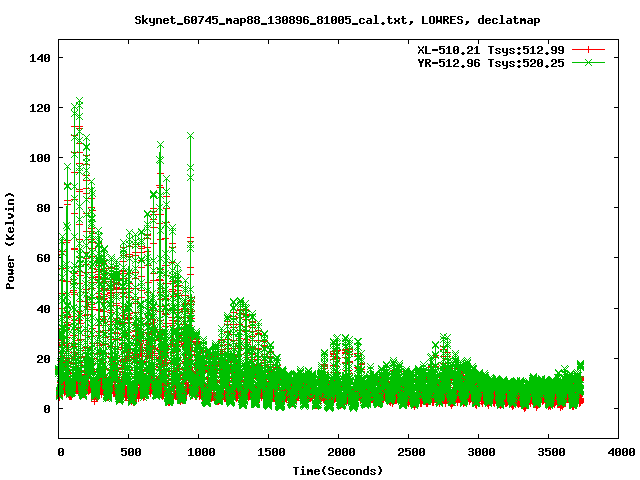
Task: Click the 2000 tick label on x-axis
Action: point(341,452)
